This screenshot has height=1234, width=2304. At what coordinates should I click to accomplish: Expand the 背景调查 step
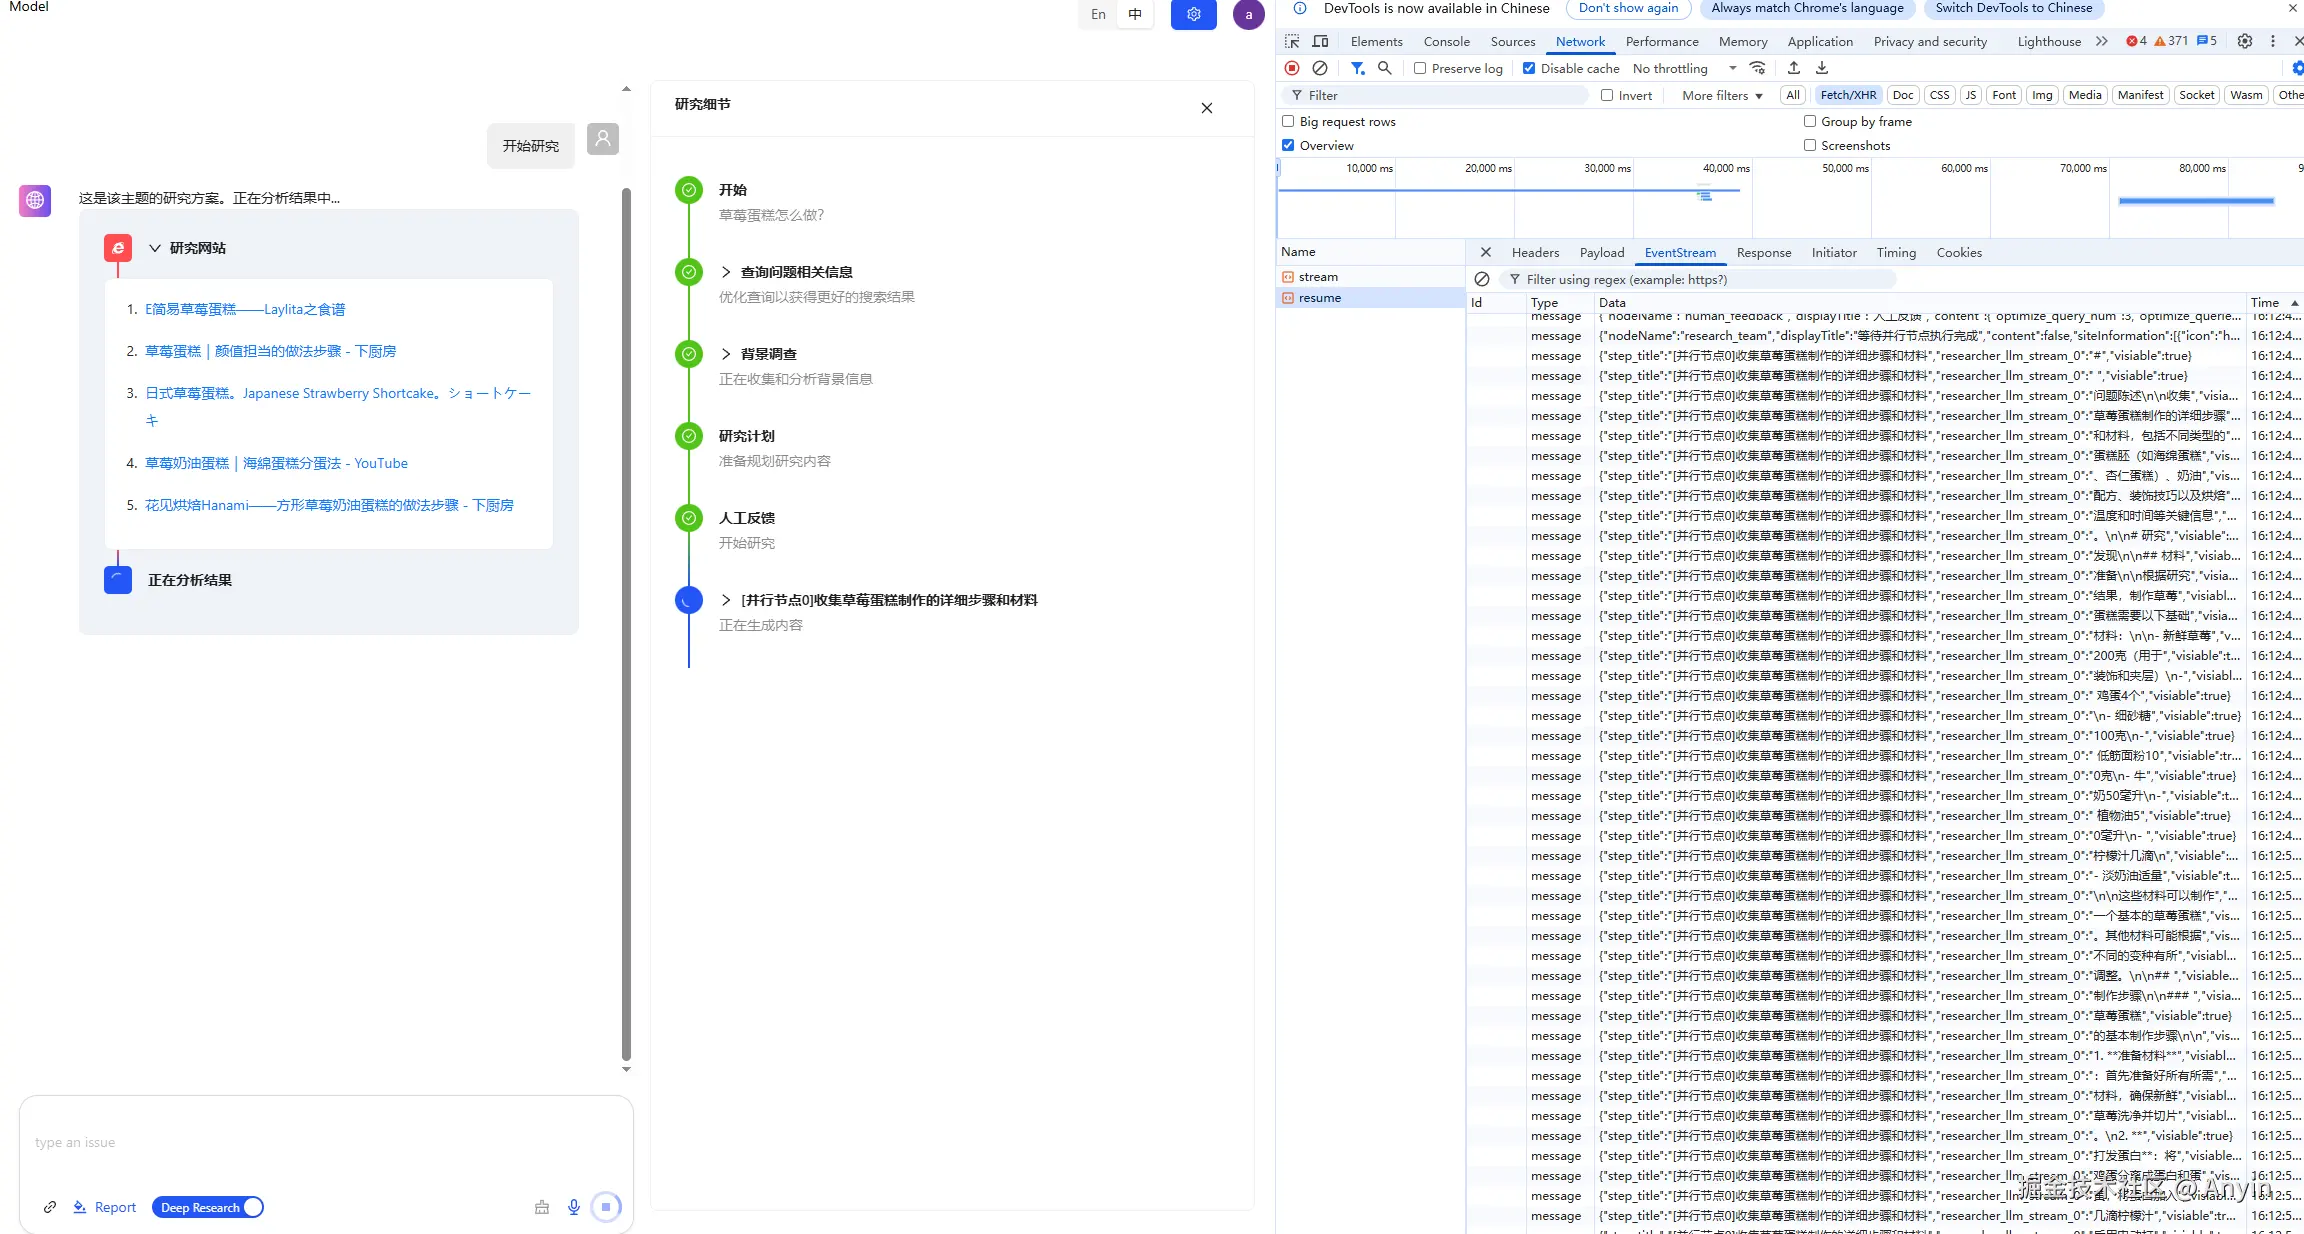tap(726, 354)
